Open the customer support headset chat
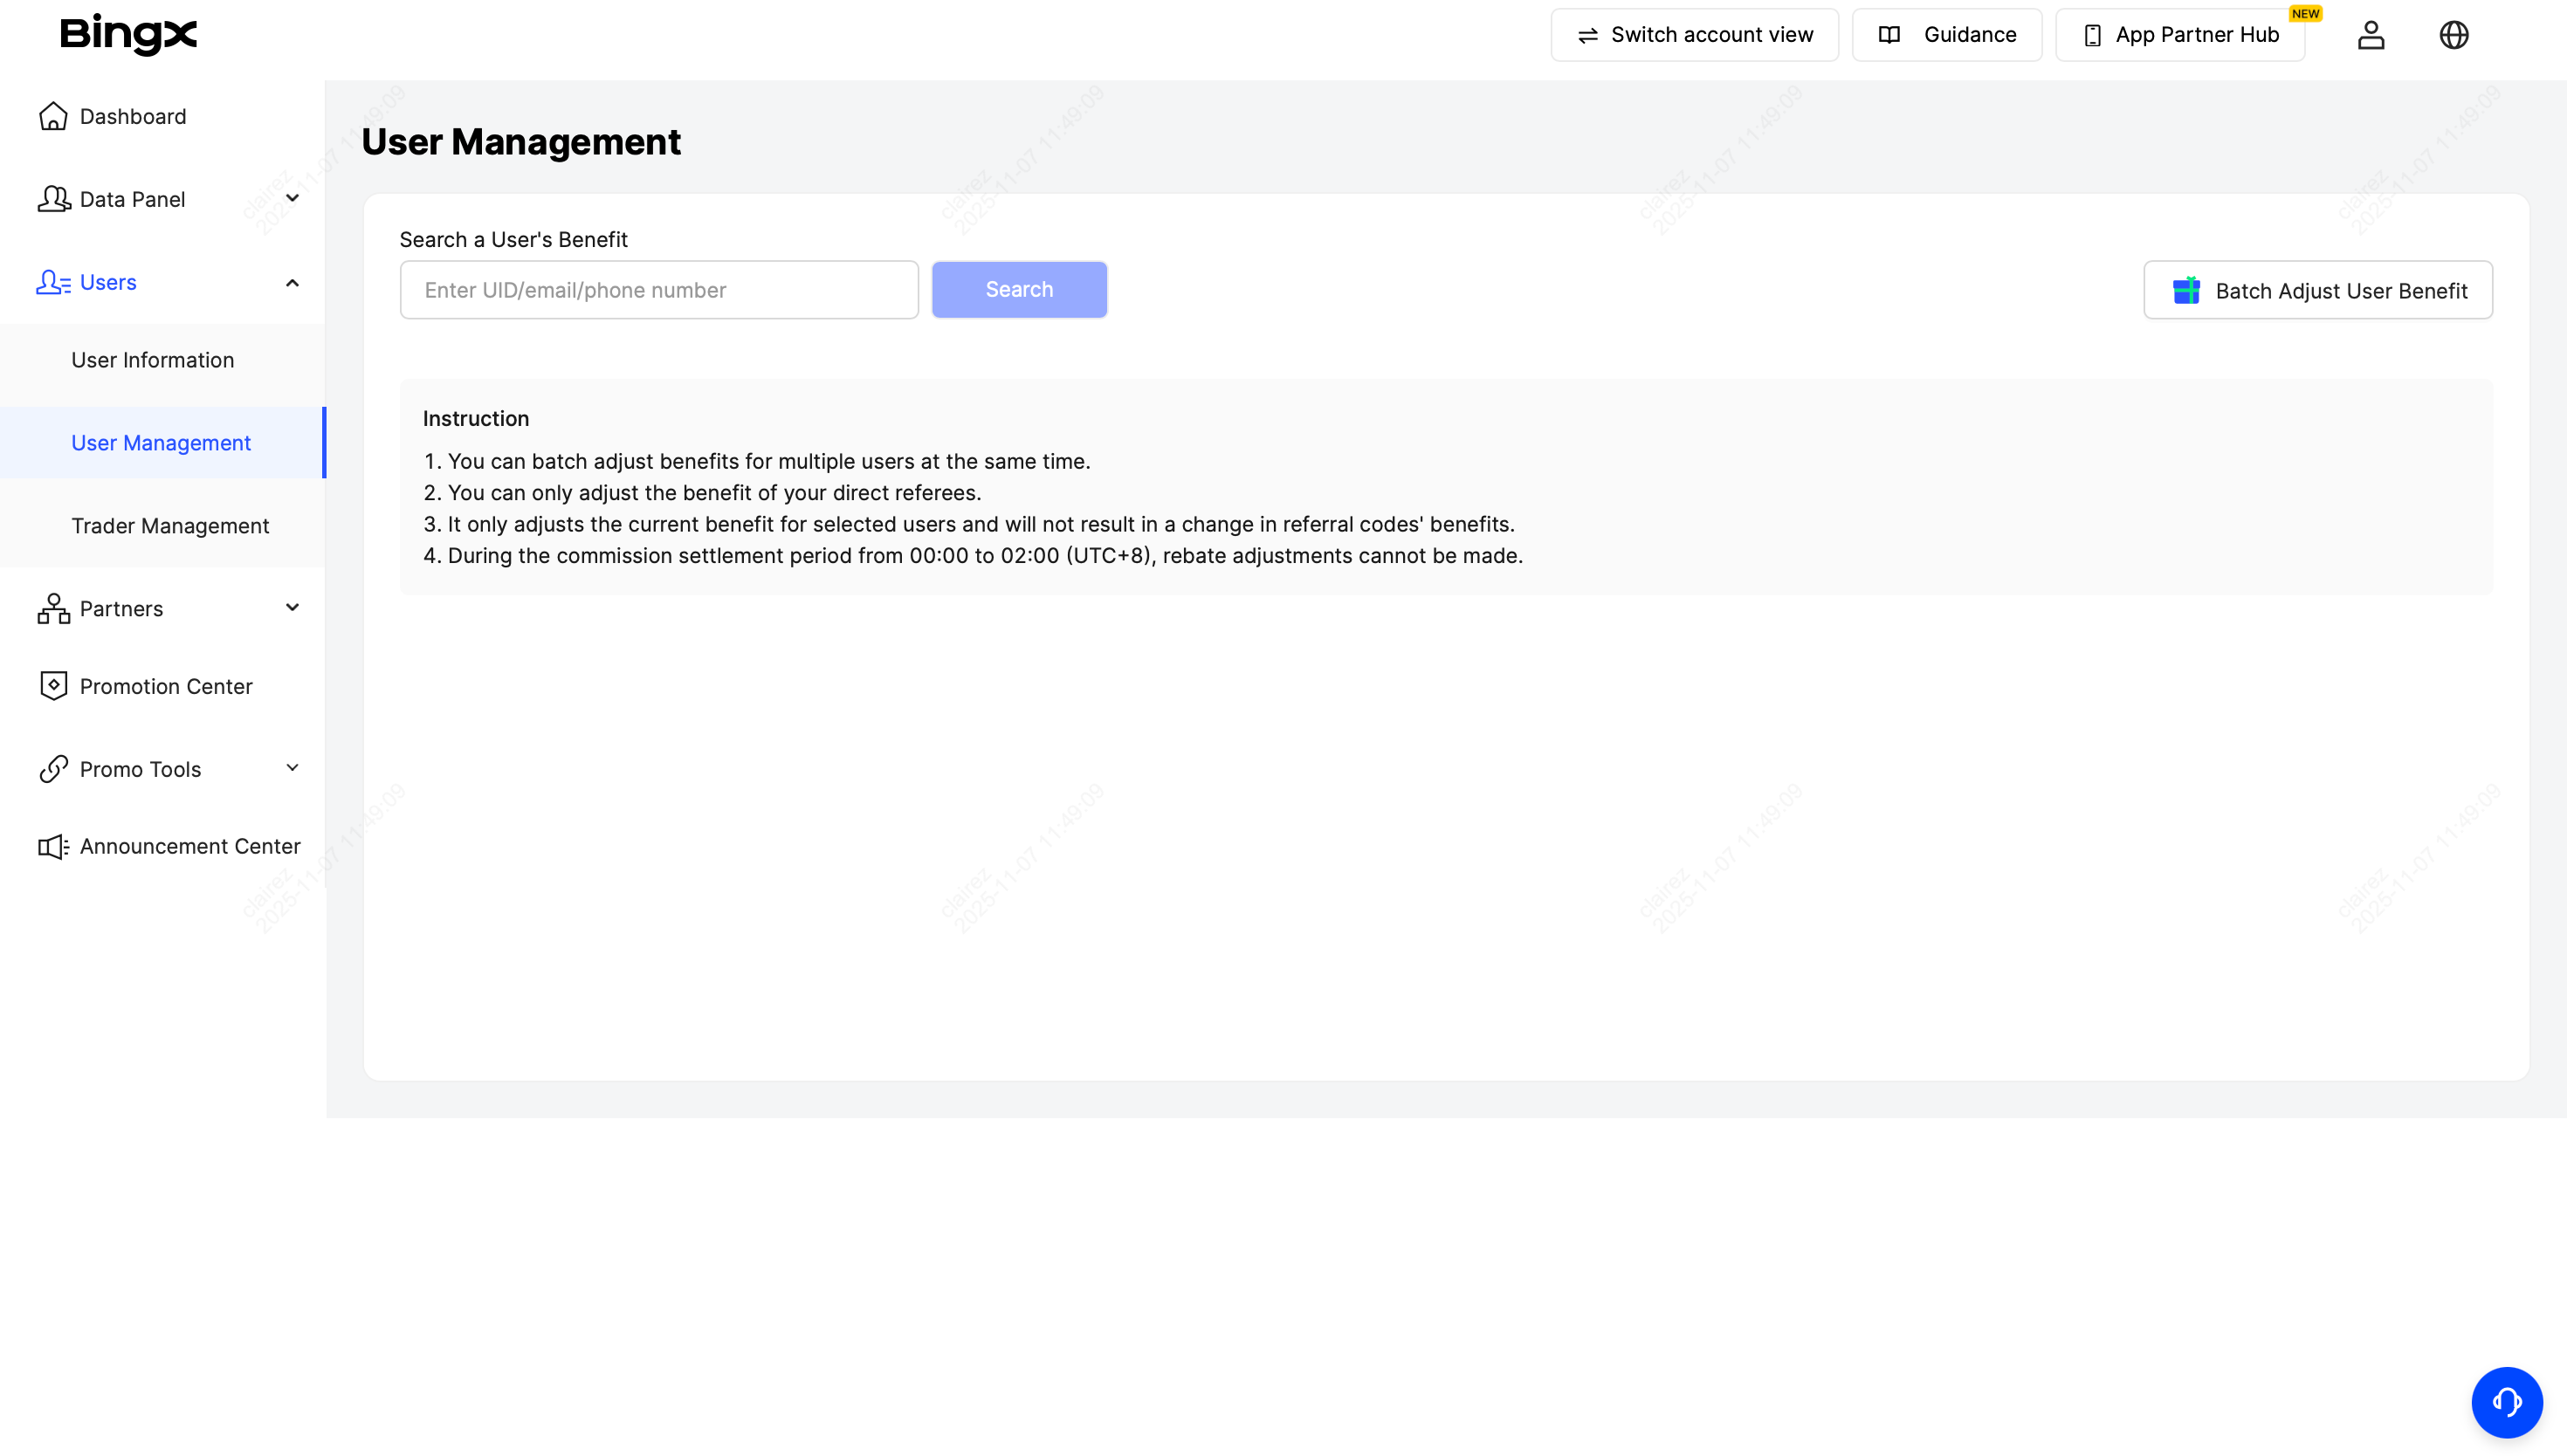Screen dimensions: 2567x1456 coord(2506,1402)
